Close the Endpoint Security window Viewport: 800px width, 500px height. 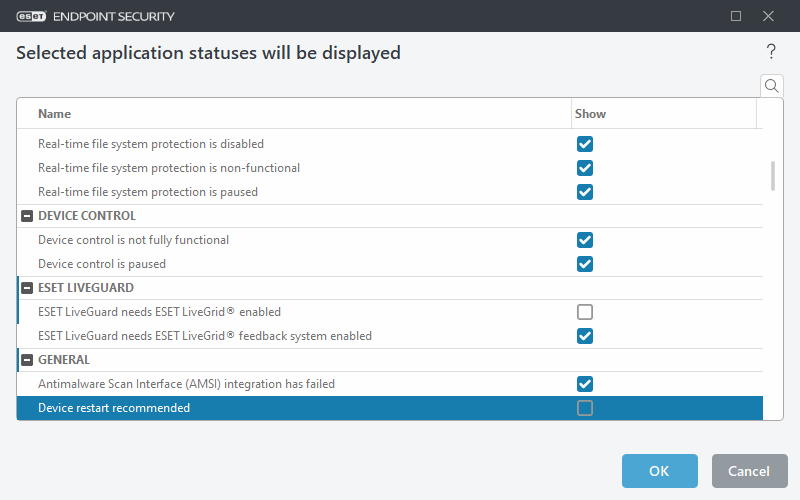768,16
